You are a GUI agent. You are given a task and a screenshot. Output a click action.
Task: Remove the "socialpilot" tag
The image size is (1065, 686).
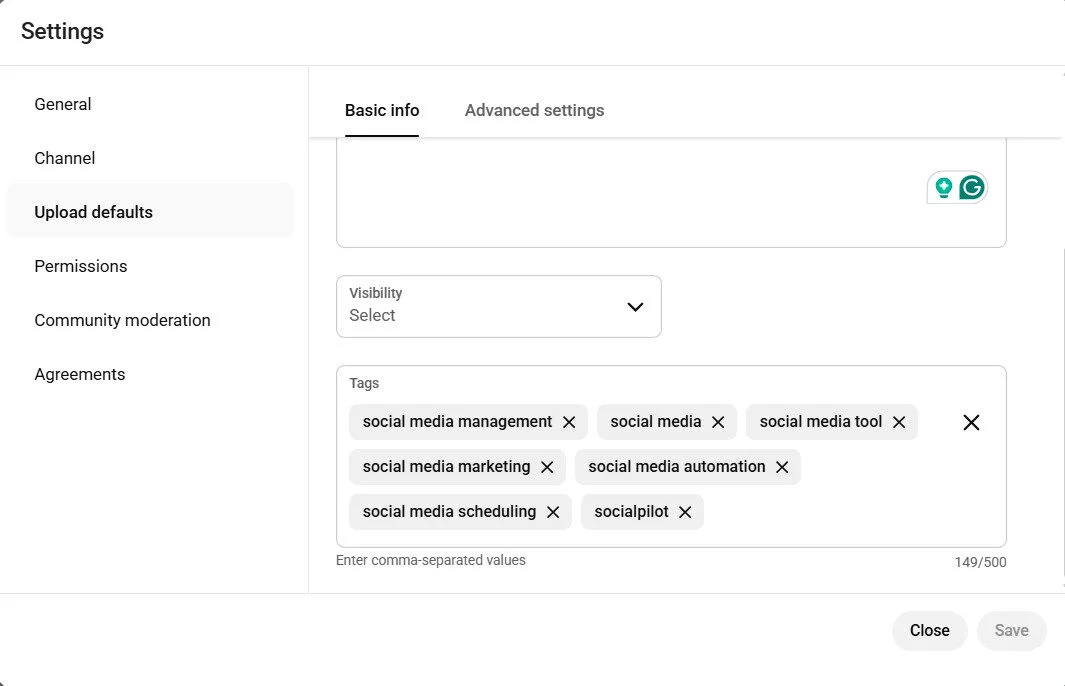[x=685, y=512]
